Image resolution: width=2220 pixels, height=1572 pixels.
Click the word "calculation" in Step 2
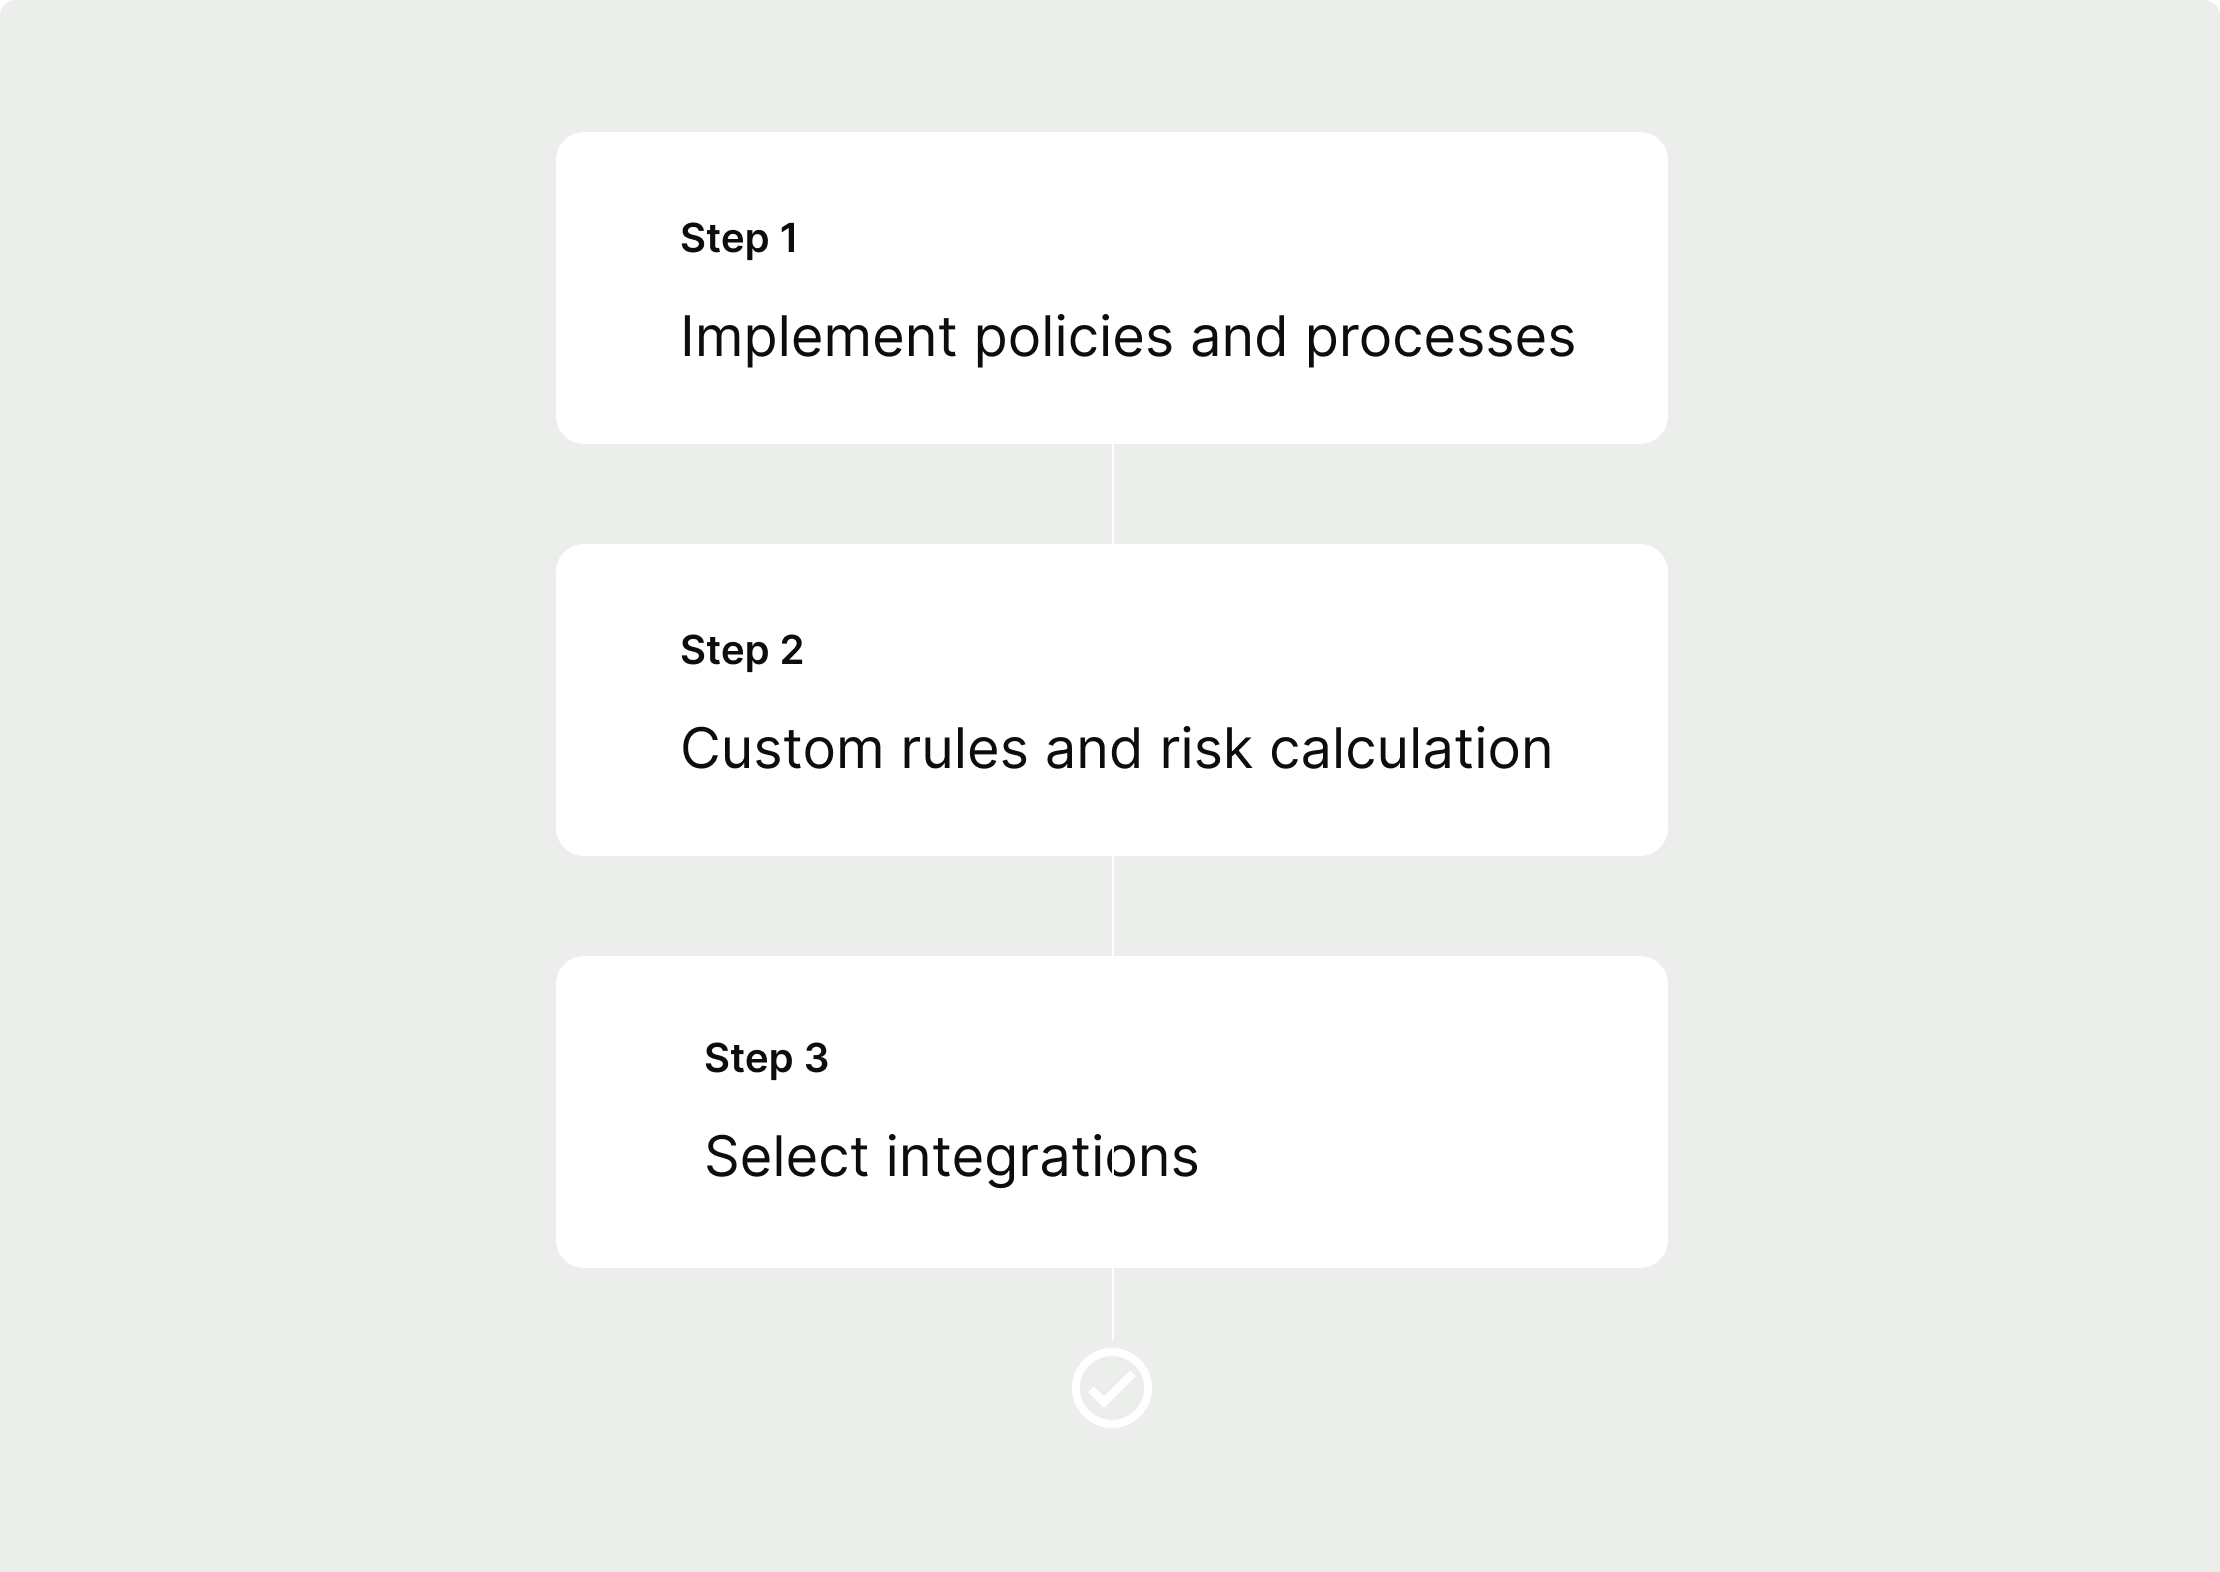(1410, 748)
